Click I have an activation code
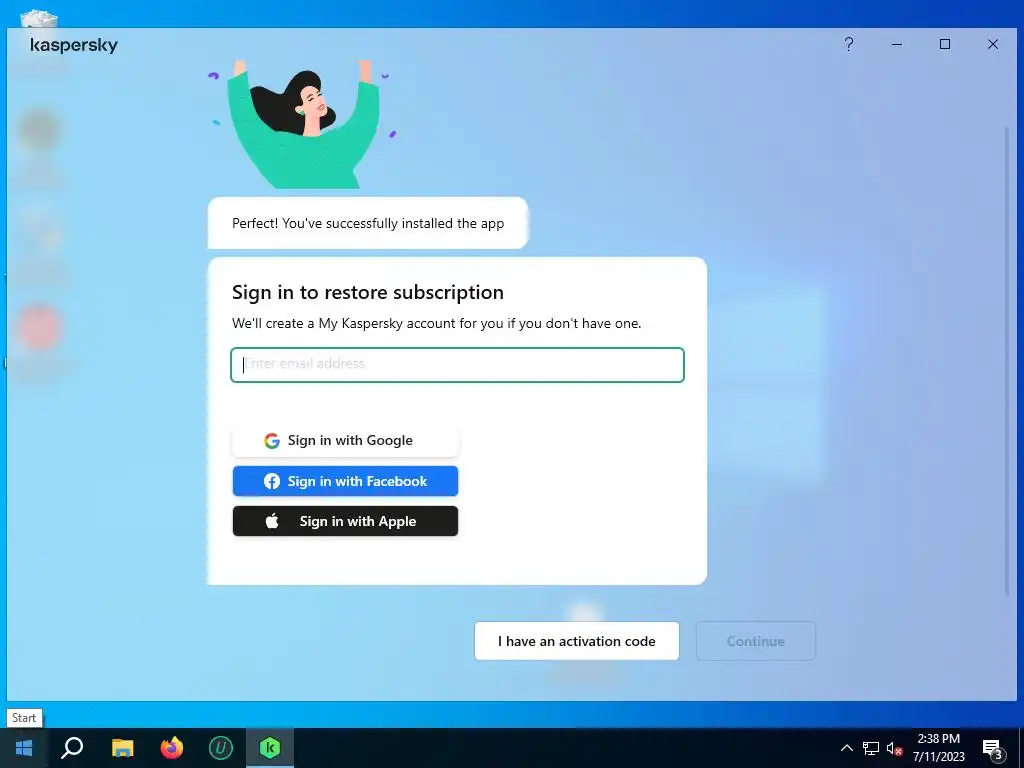This screenshot has height=768, width=1024. pyautogui.click(x=577, y=641)
